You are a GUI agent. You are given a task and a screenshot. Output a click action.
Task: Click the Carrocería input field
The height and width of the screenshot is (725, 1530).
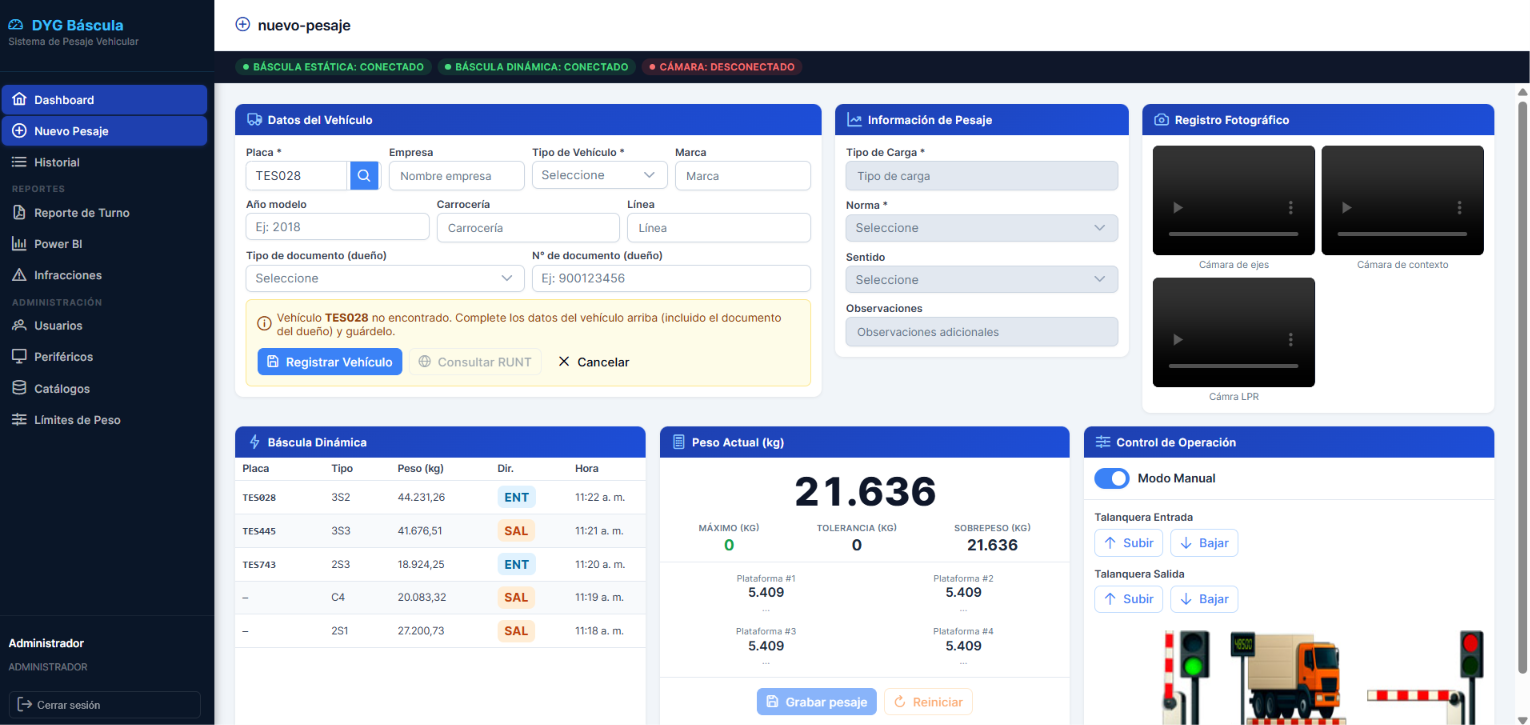[x=528, y=227]
